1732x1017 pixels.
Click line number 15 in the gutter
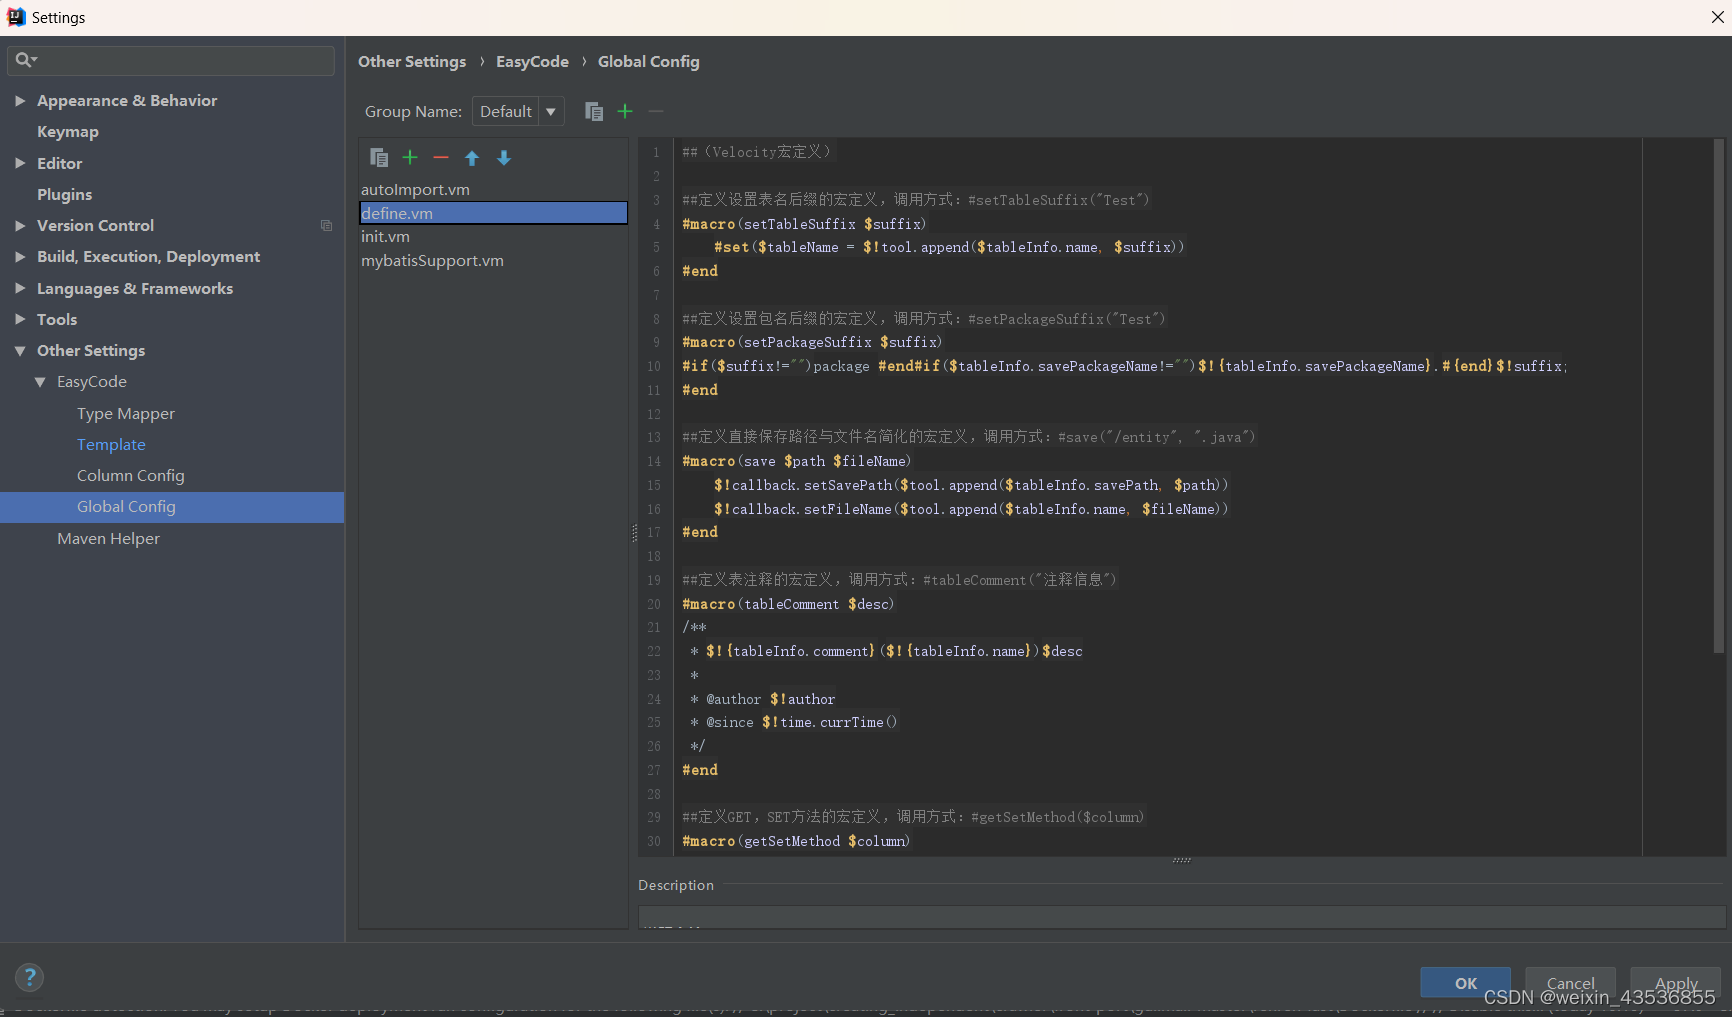click(x=654, y=485)
